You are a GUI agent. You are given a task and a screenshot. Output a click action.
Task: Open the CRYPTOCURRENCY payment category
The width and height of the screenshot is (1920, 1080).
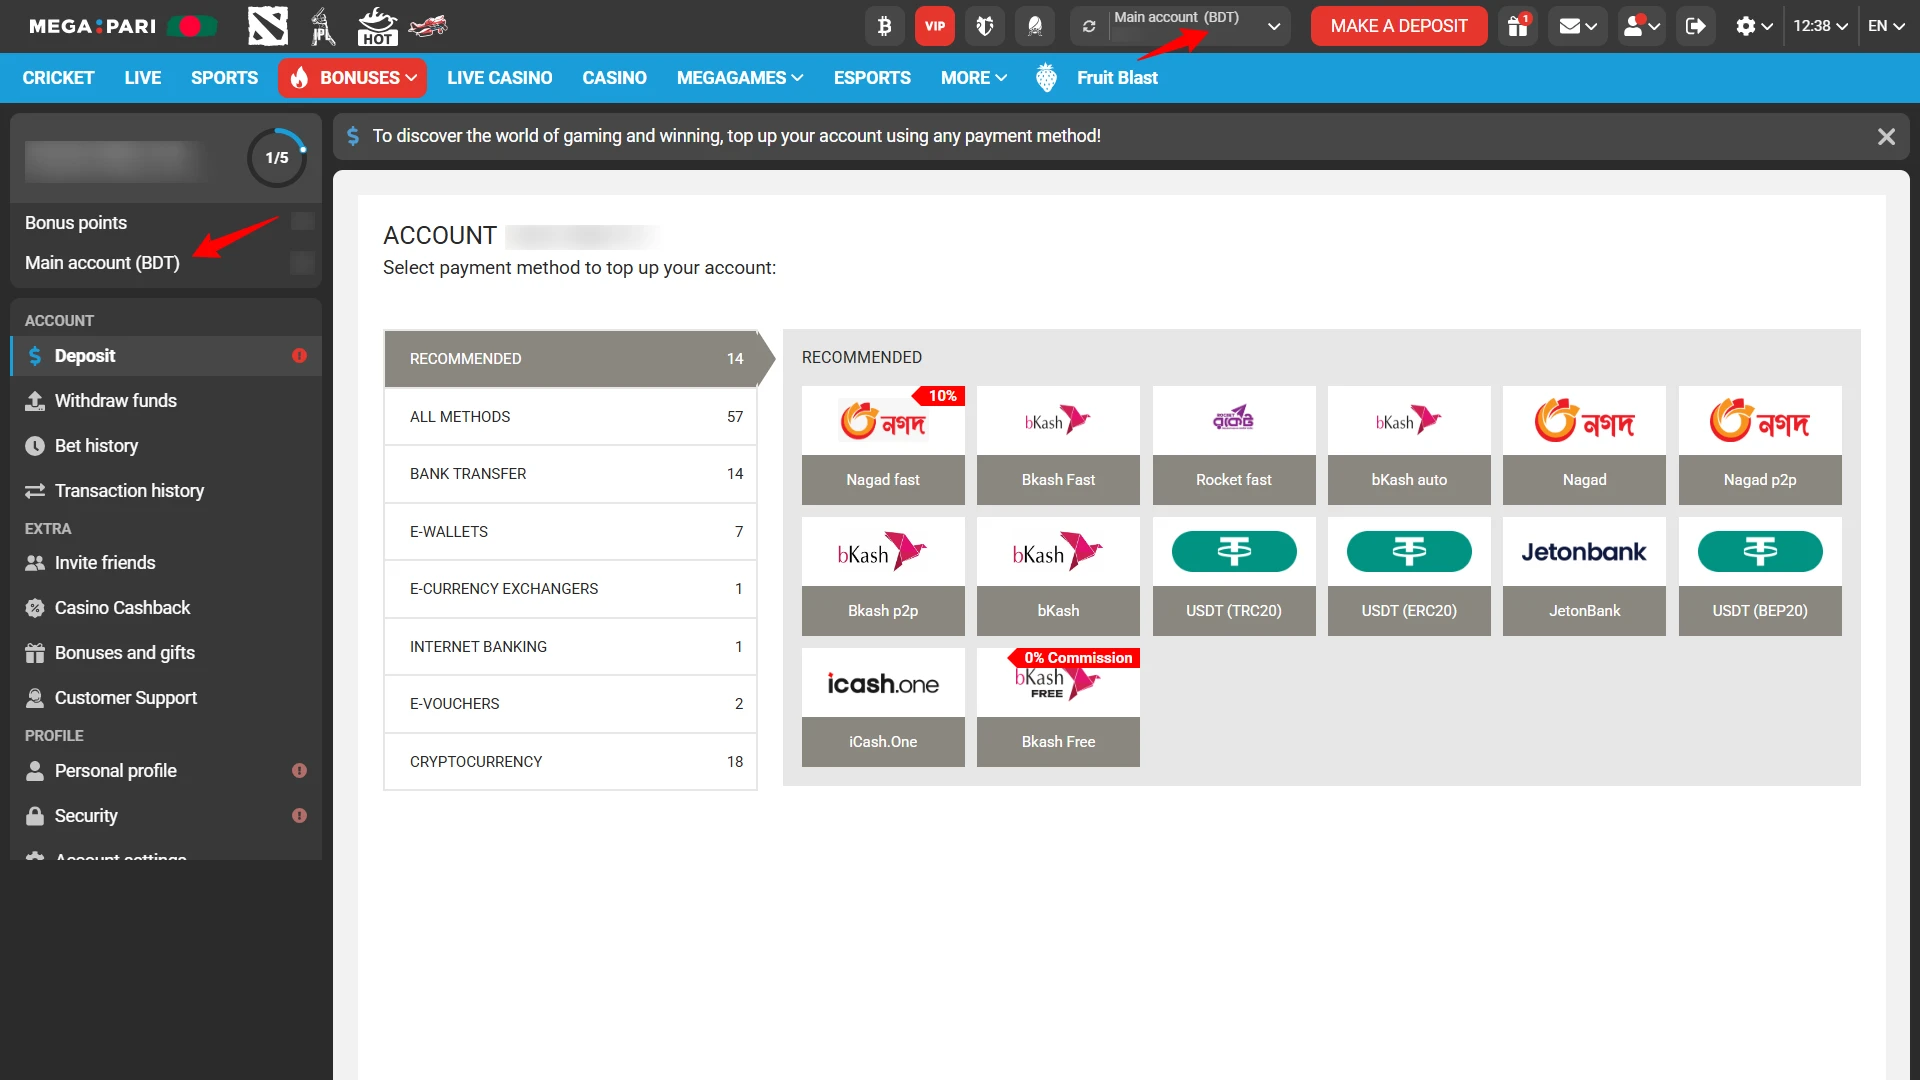[570, 761]
